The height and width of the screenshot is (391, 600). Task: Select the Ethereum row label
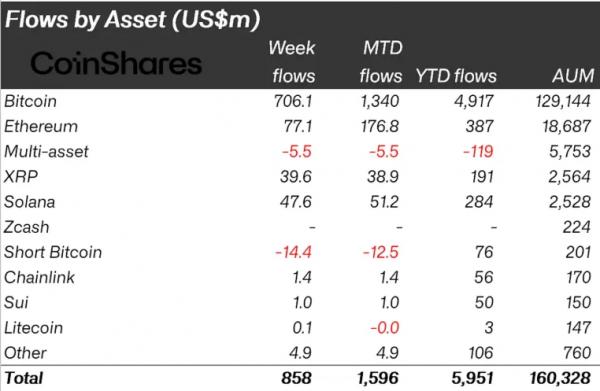click(x=41, y=127)
